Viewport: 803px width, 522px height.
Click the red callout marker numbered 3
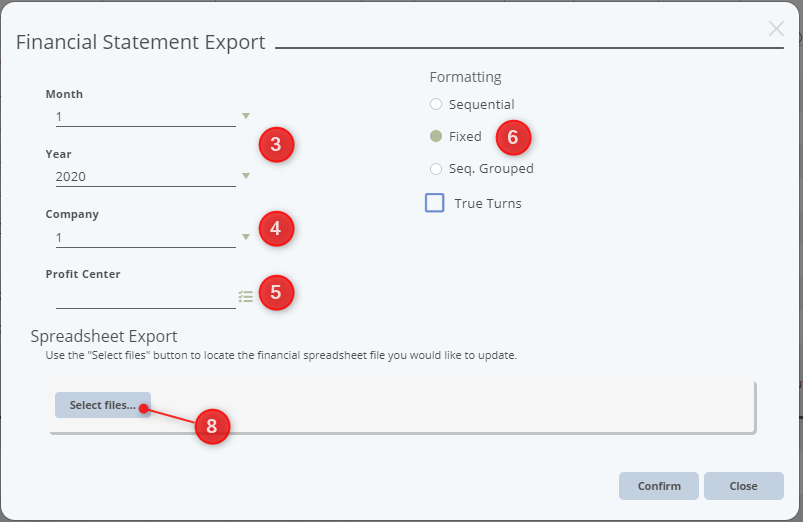(x=276, y=145)
